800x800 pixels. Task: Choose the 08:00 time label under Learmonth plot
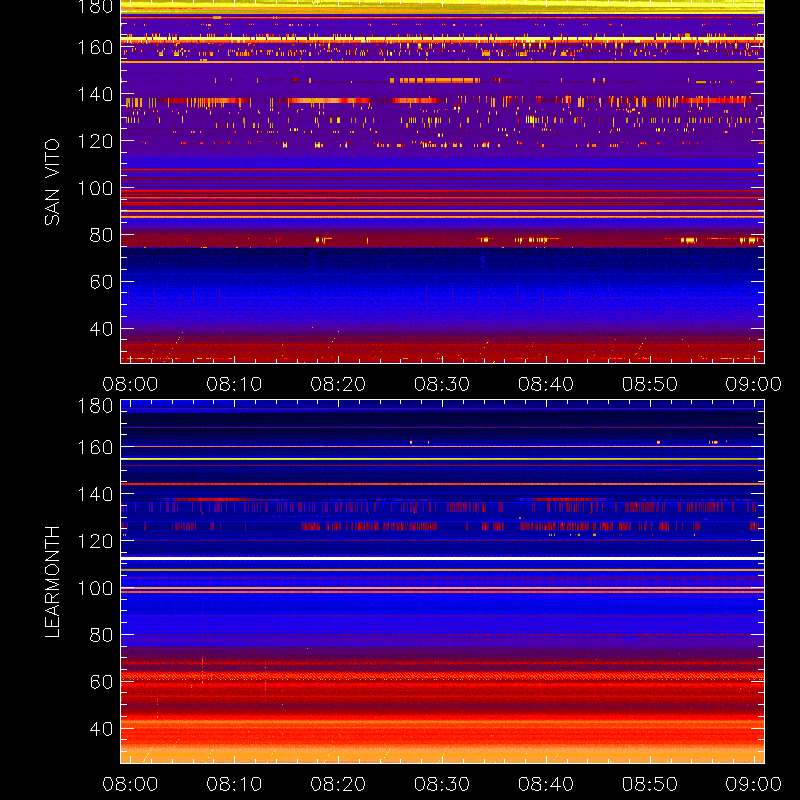click(x=130, y=784)
